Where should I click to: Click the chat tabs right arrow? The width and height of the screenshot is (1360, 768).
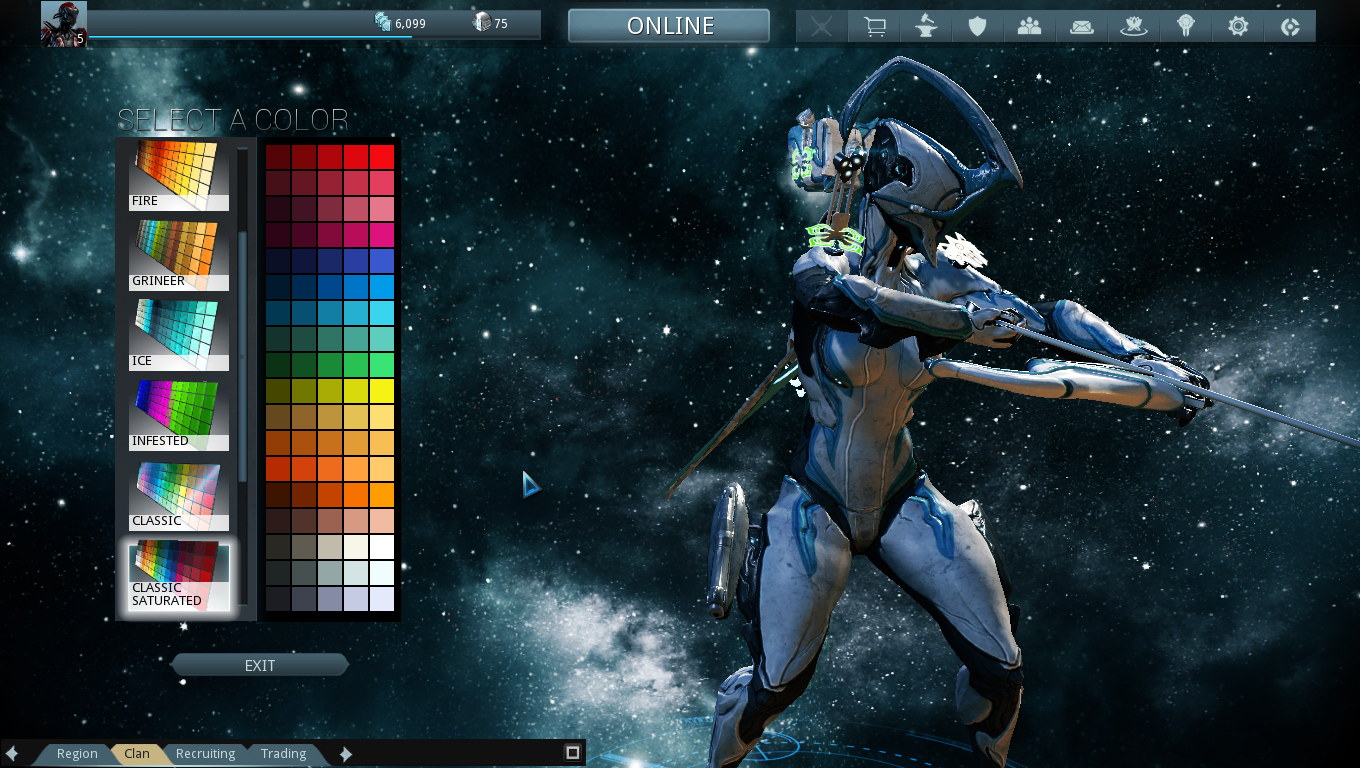[346, 754]
